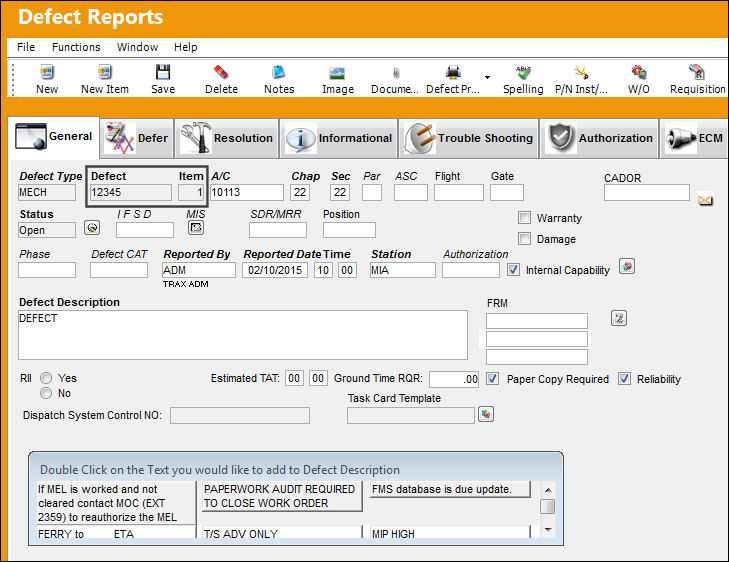Image resolution: width=729 pixels, height=562 pixels.
Task: Click the Delete eraser icon
Action: (221, 73)
